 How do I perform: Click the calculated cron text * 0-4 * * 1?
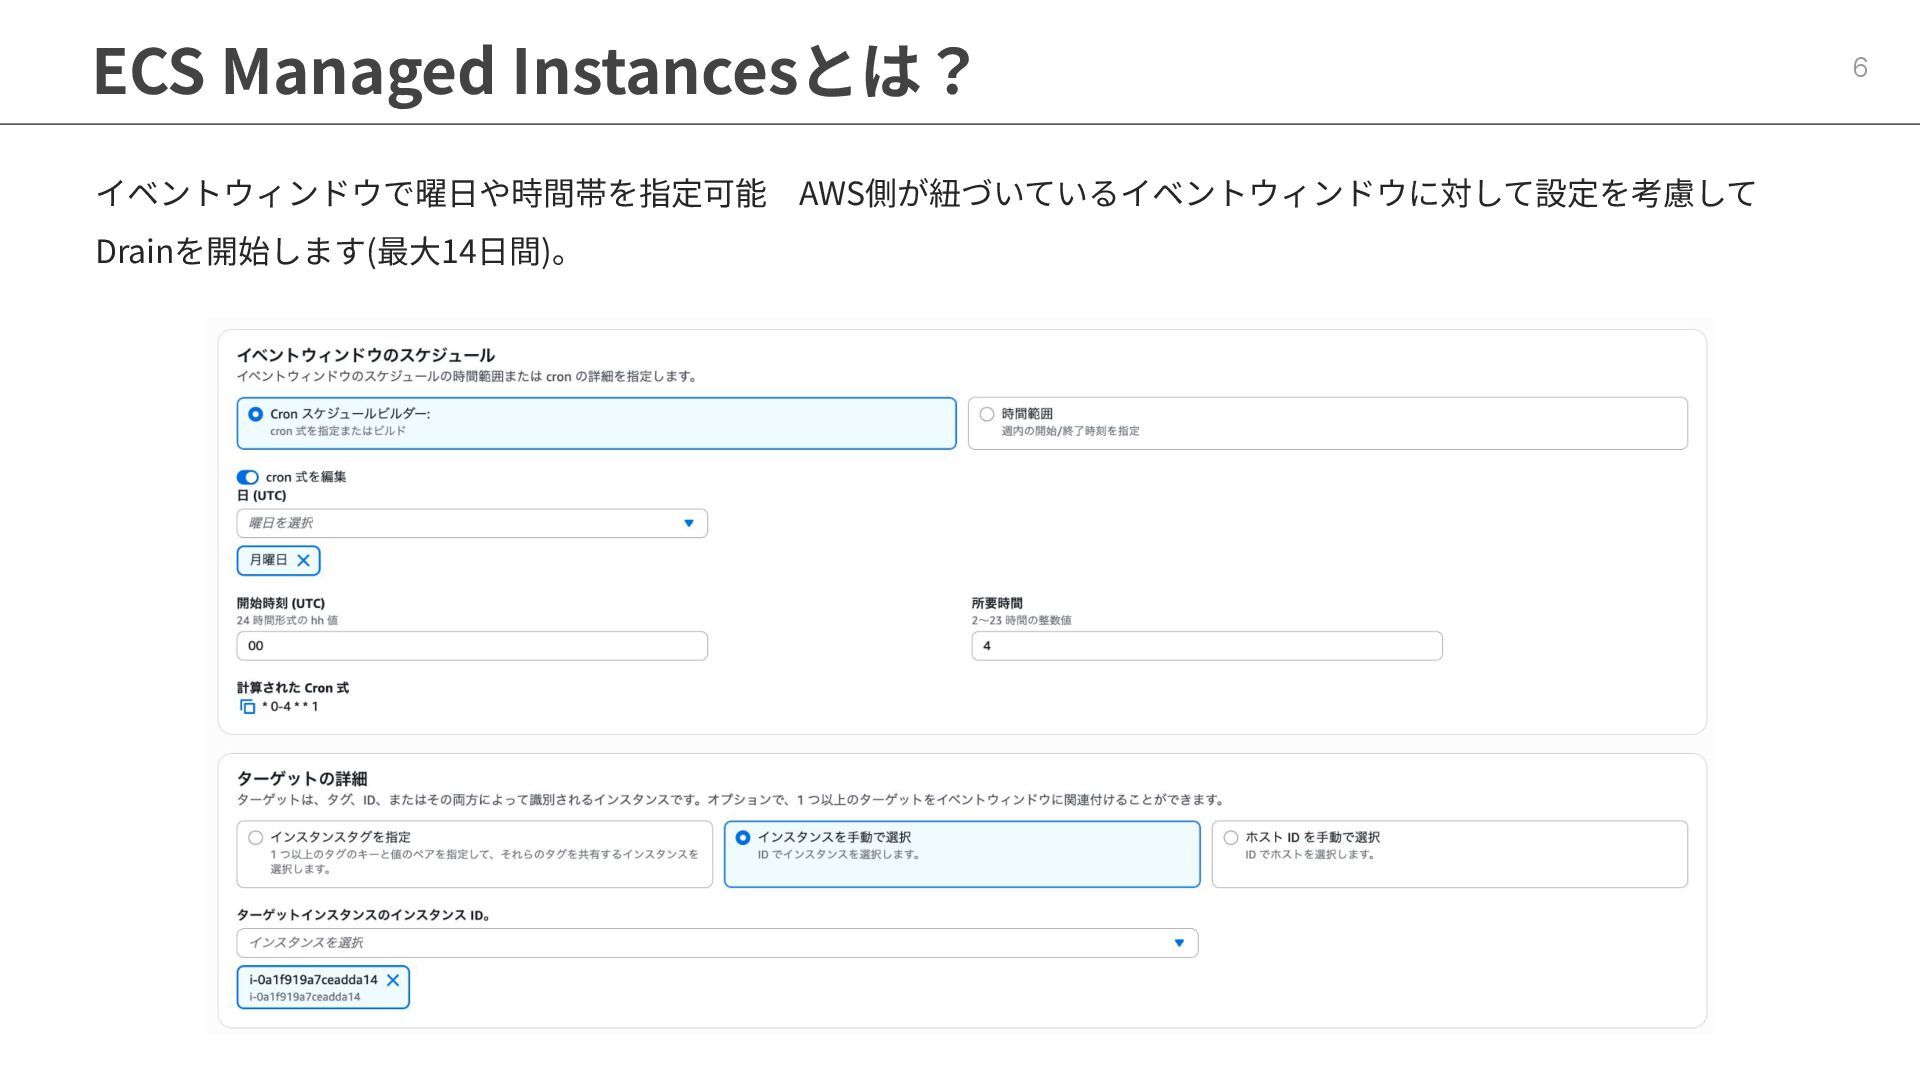291,707
